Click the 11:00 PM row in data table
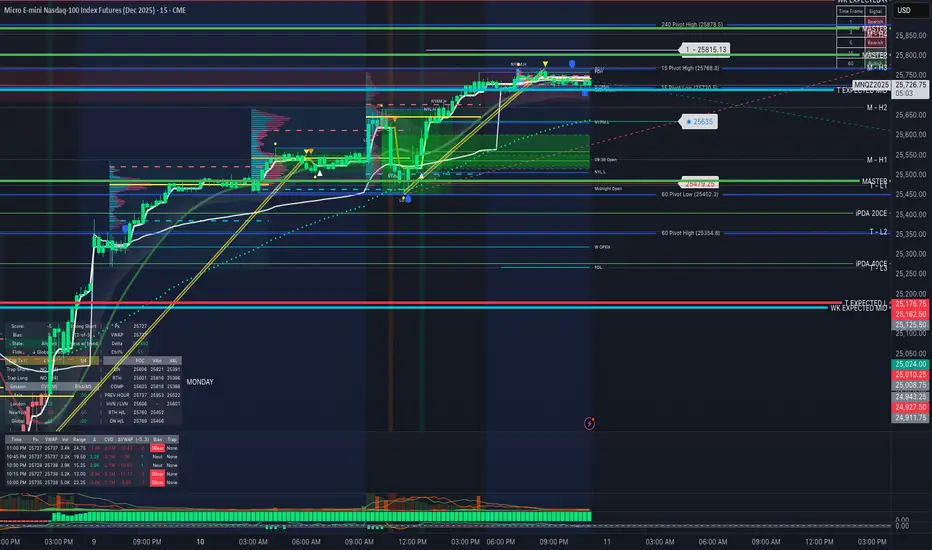 [x=92, y=448]
